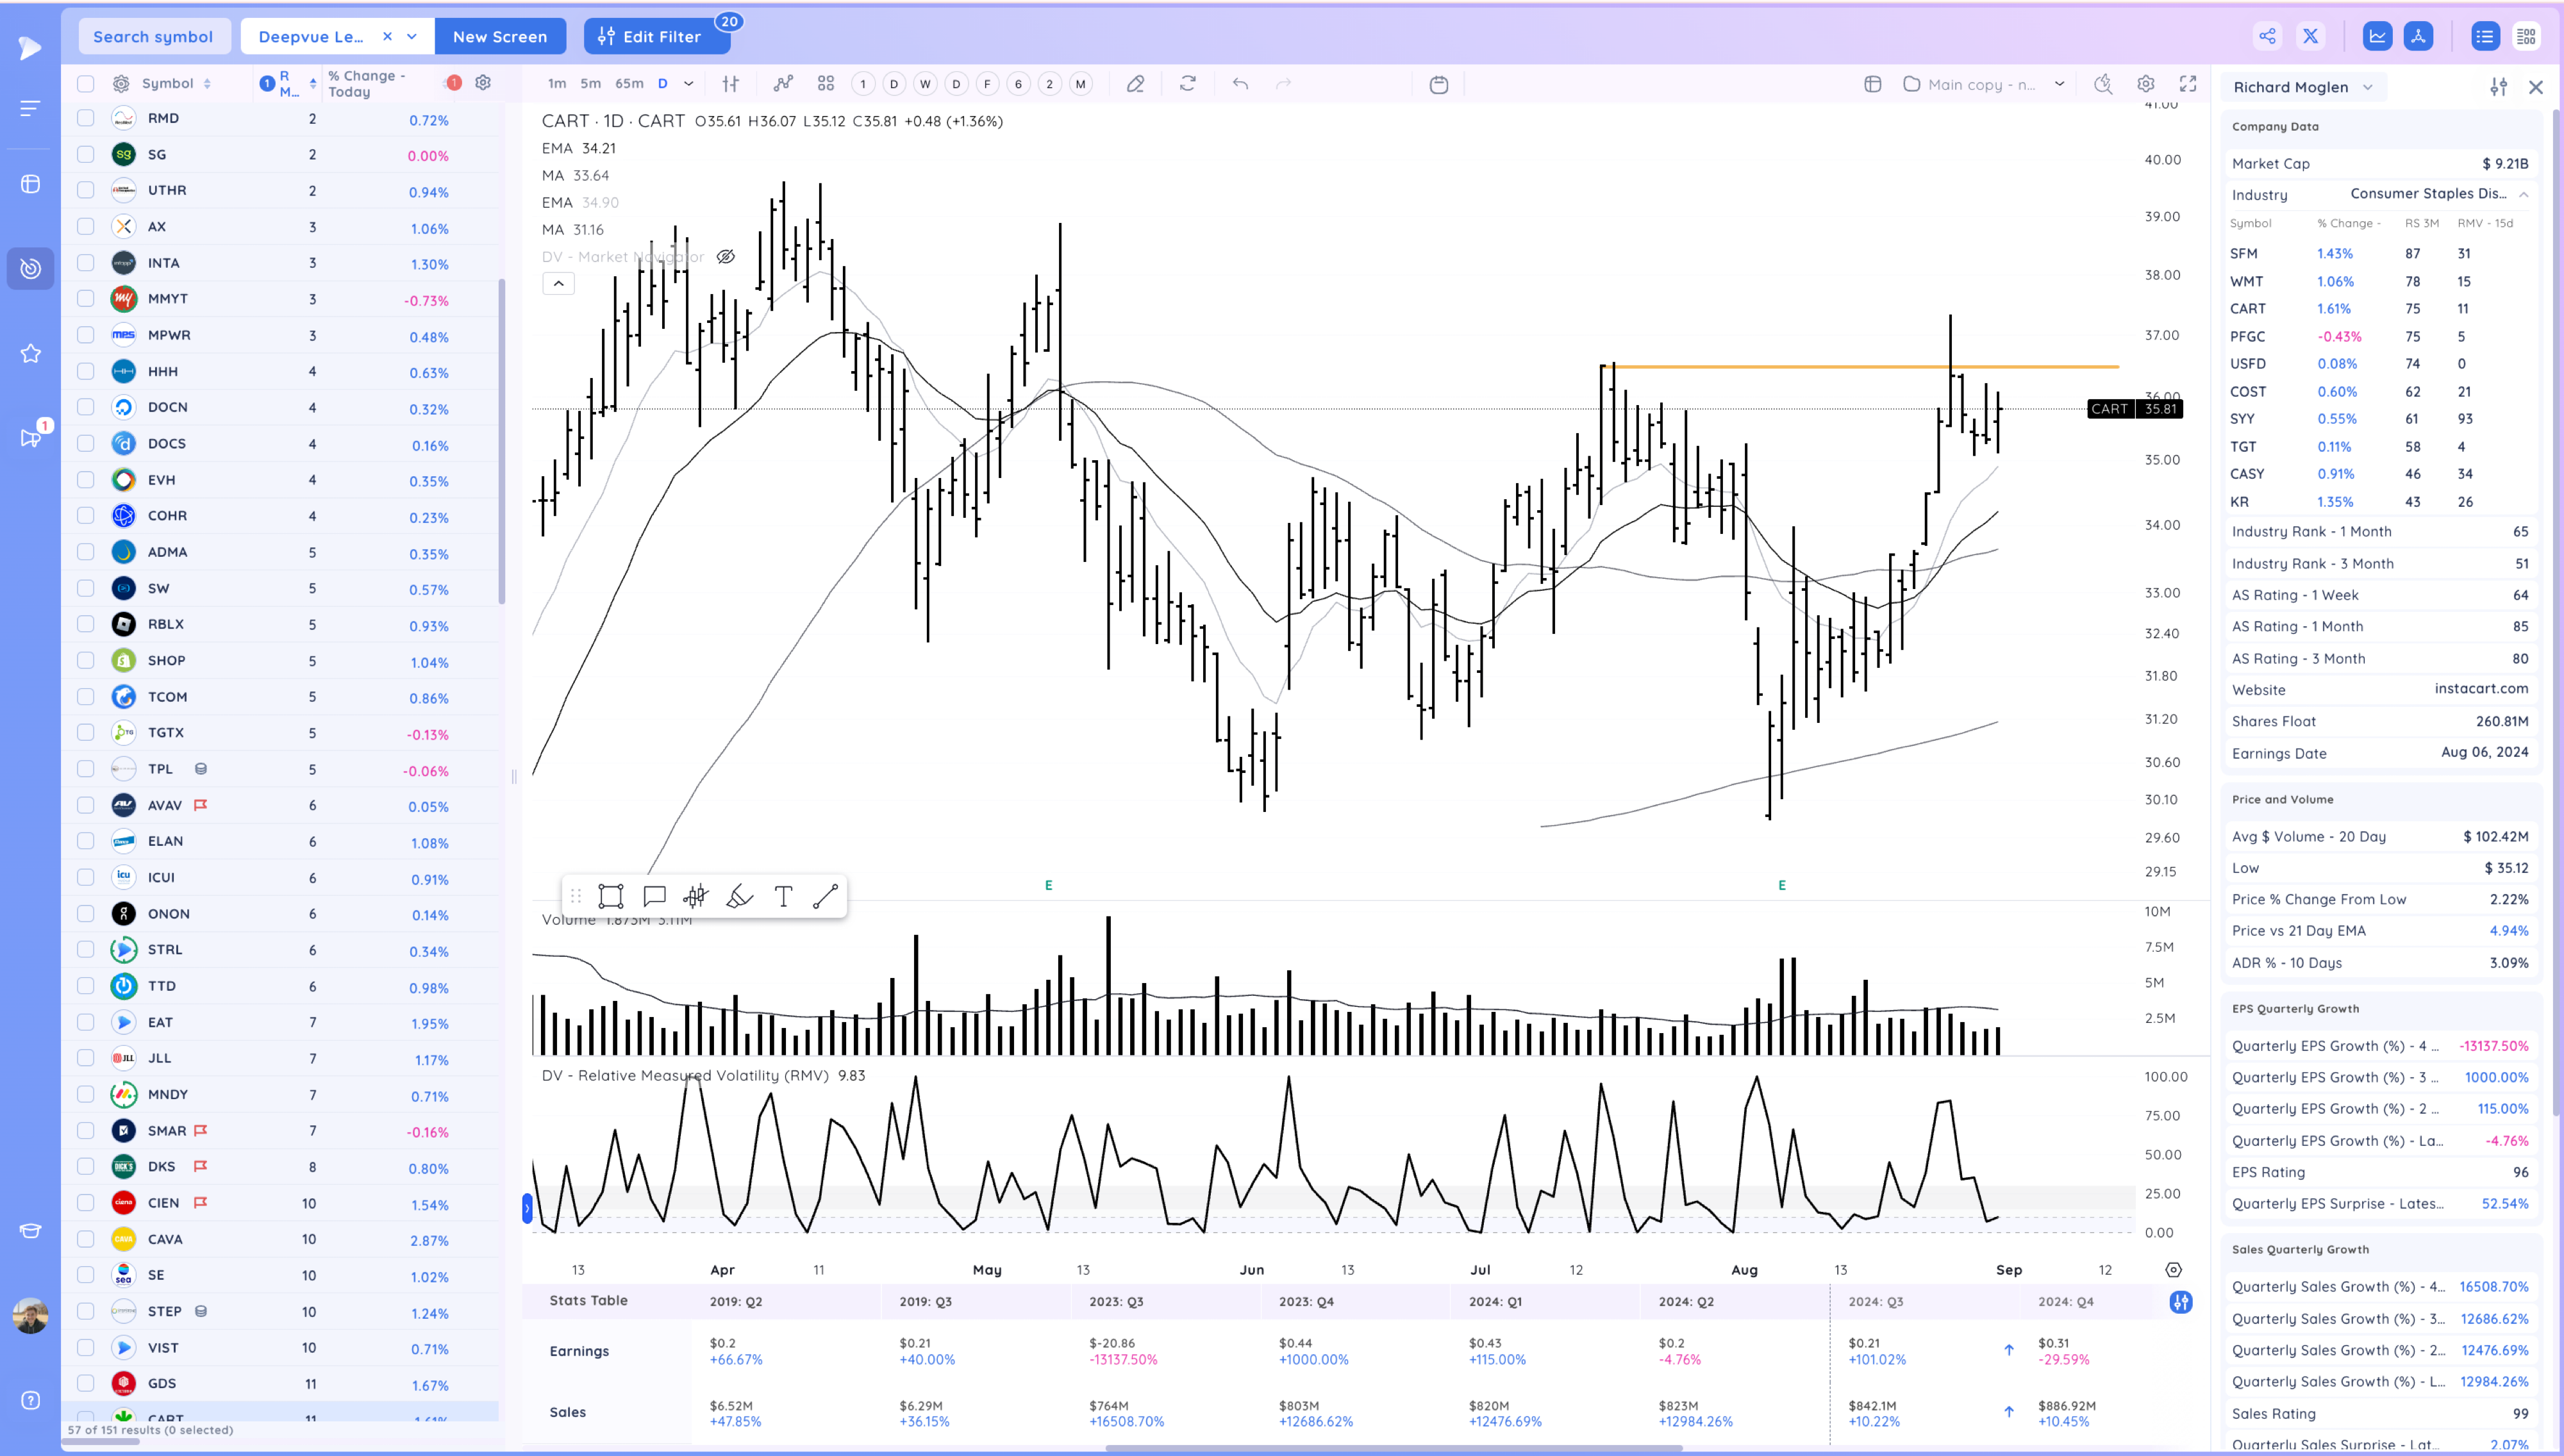Click the New Screen button

[500, 37]
